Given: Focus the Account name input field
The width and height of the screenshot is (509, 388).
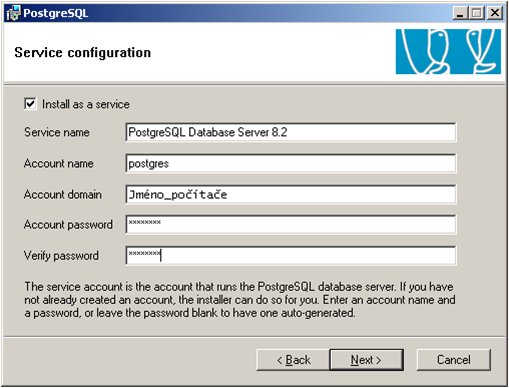Looking at the screenshot, I should (291, 163).
